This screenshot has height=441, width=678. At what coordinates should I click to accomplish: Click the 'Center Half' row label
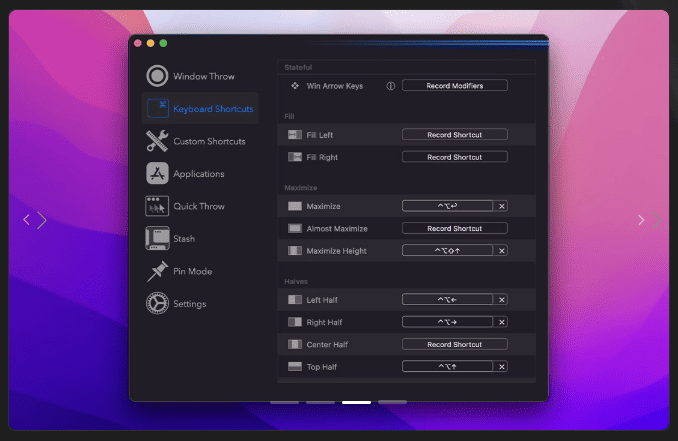(x=327, y=345)
